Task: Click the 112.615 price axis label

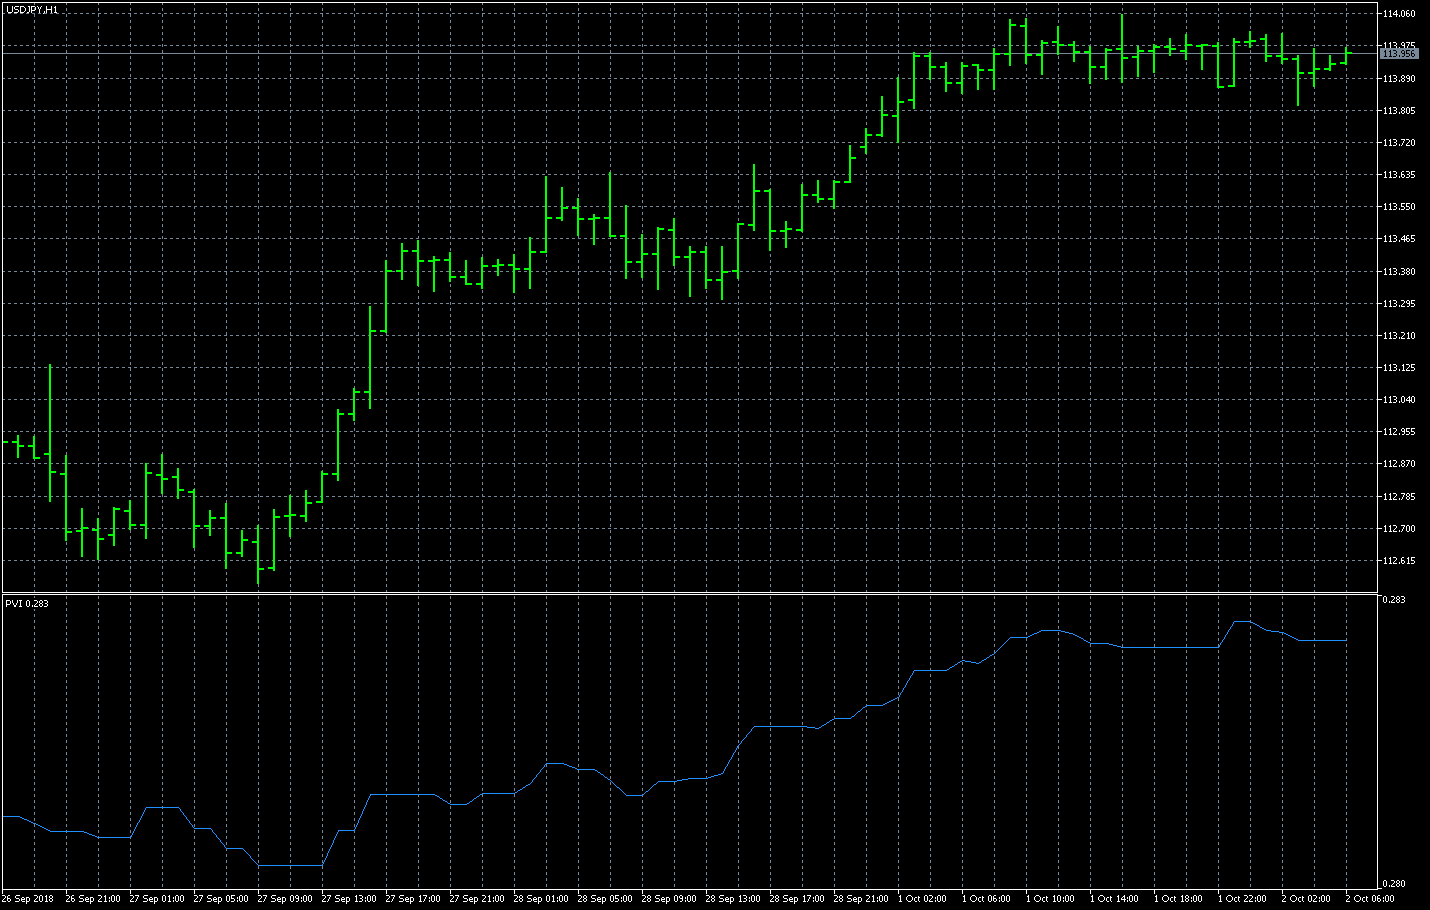Action: click(1399, 561)
